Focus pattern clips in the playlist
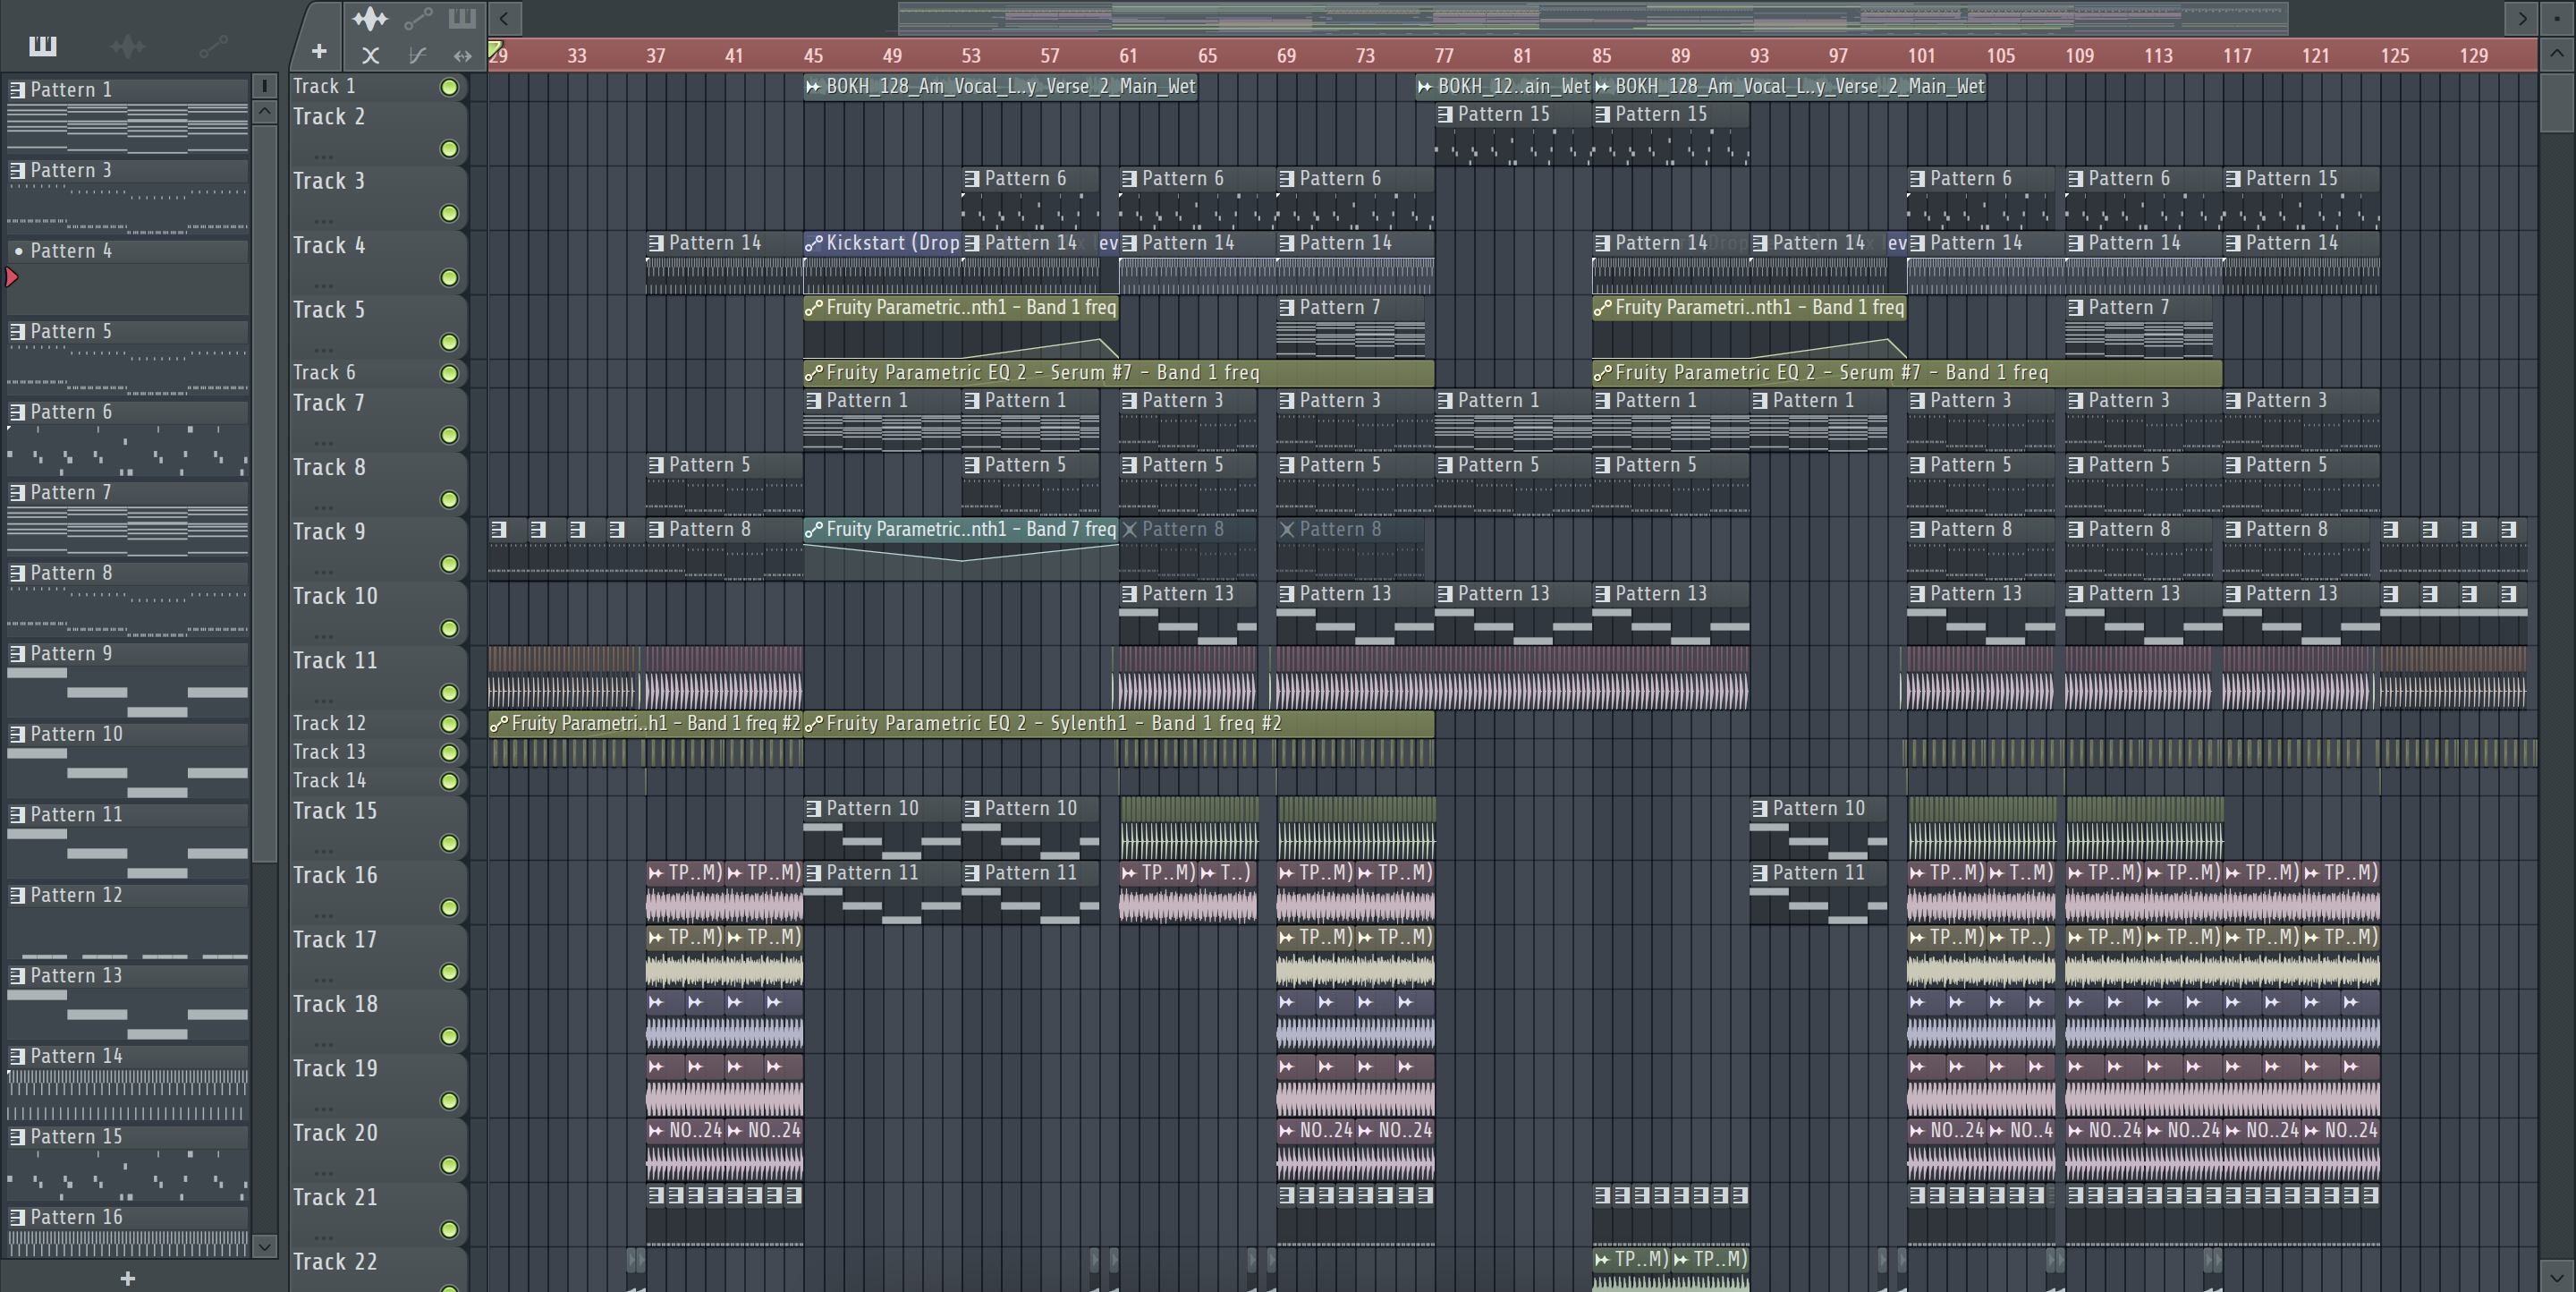 point(462,18)
